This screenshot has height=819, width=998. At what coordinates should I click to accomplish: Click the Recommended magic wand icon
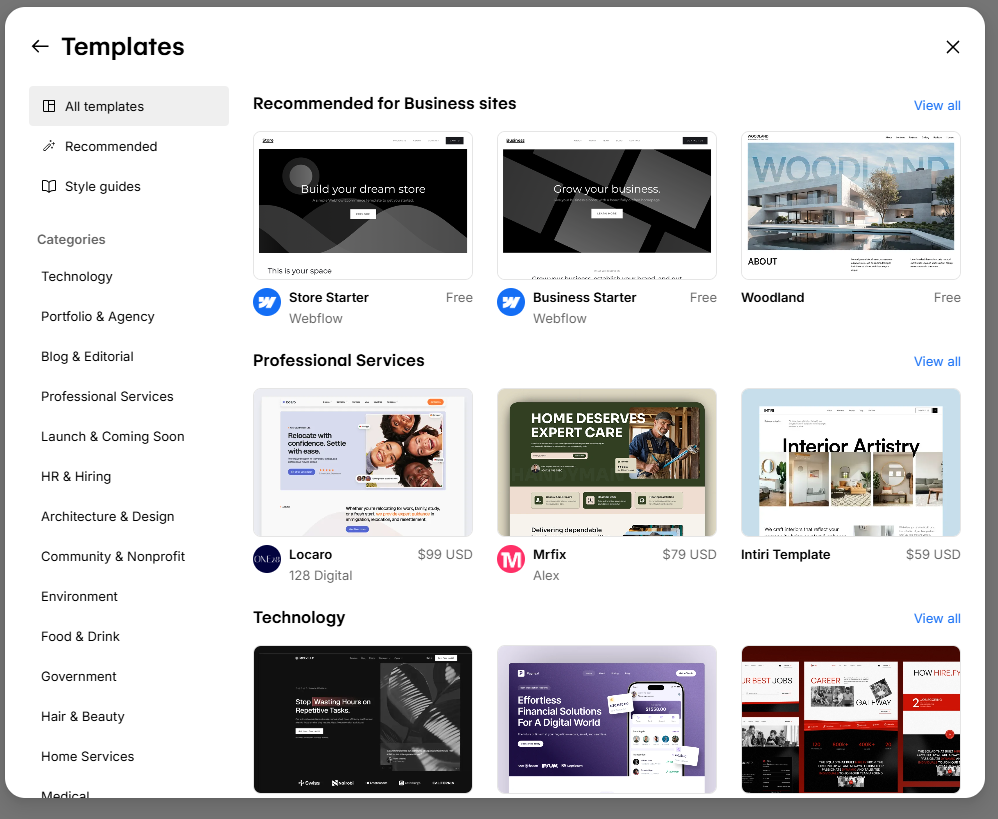tap(49, 146)
